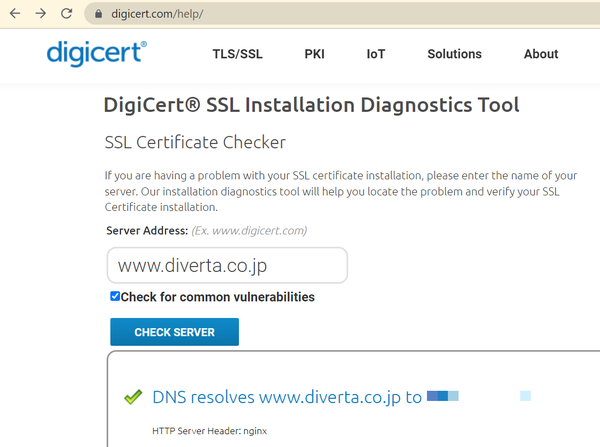
Task: Uncheck Check for common vulnerabilities
Action: tap(115, 296)
